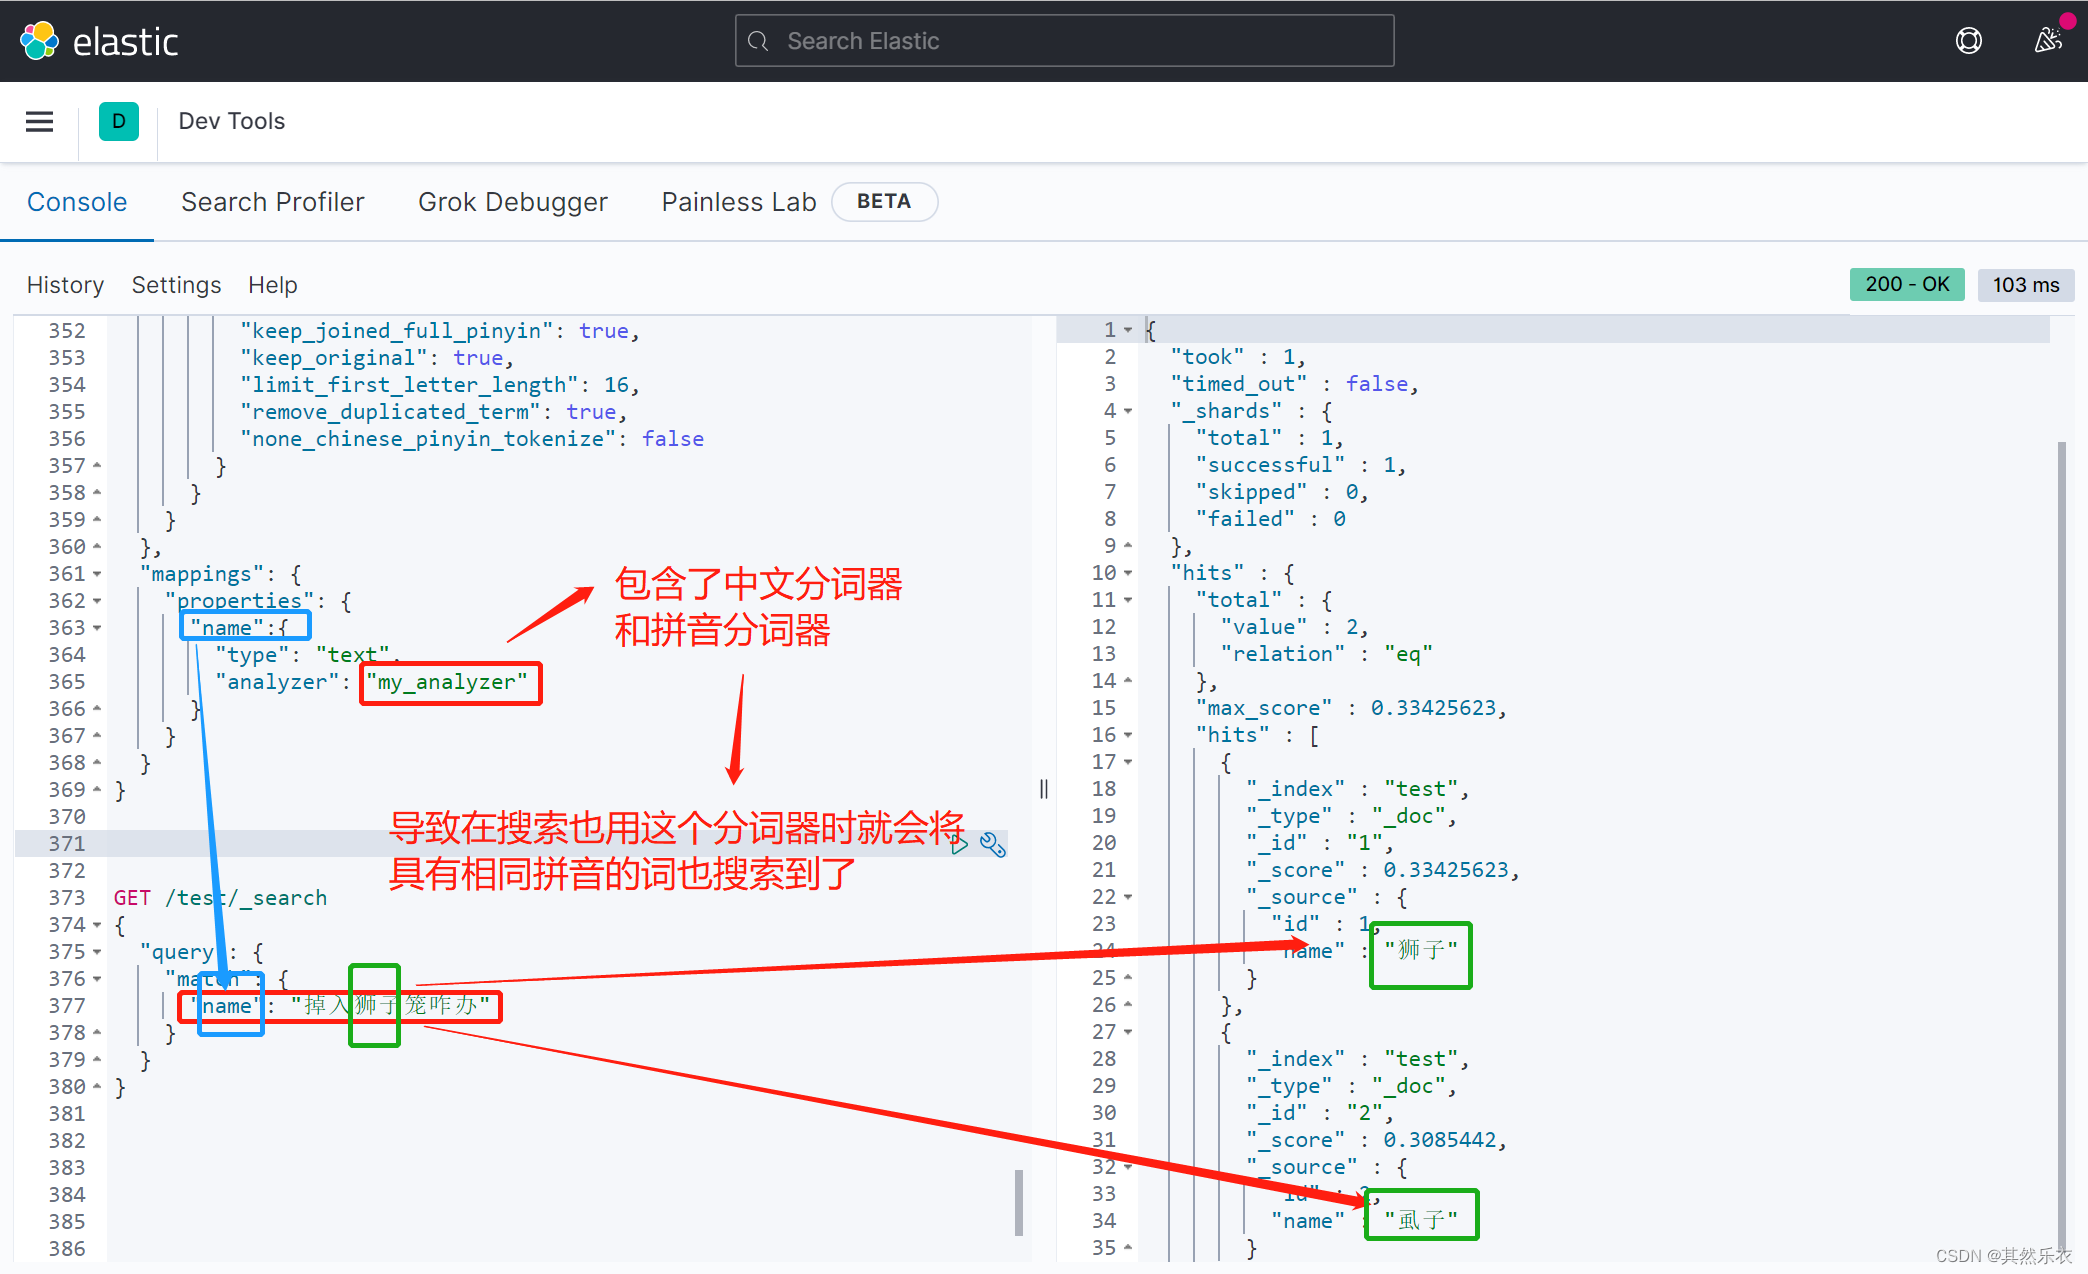Open the Painless Lab tab

tap(738, 202)
